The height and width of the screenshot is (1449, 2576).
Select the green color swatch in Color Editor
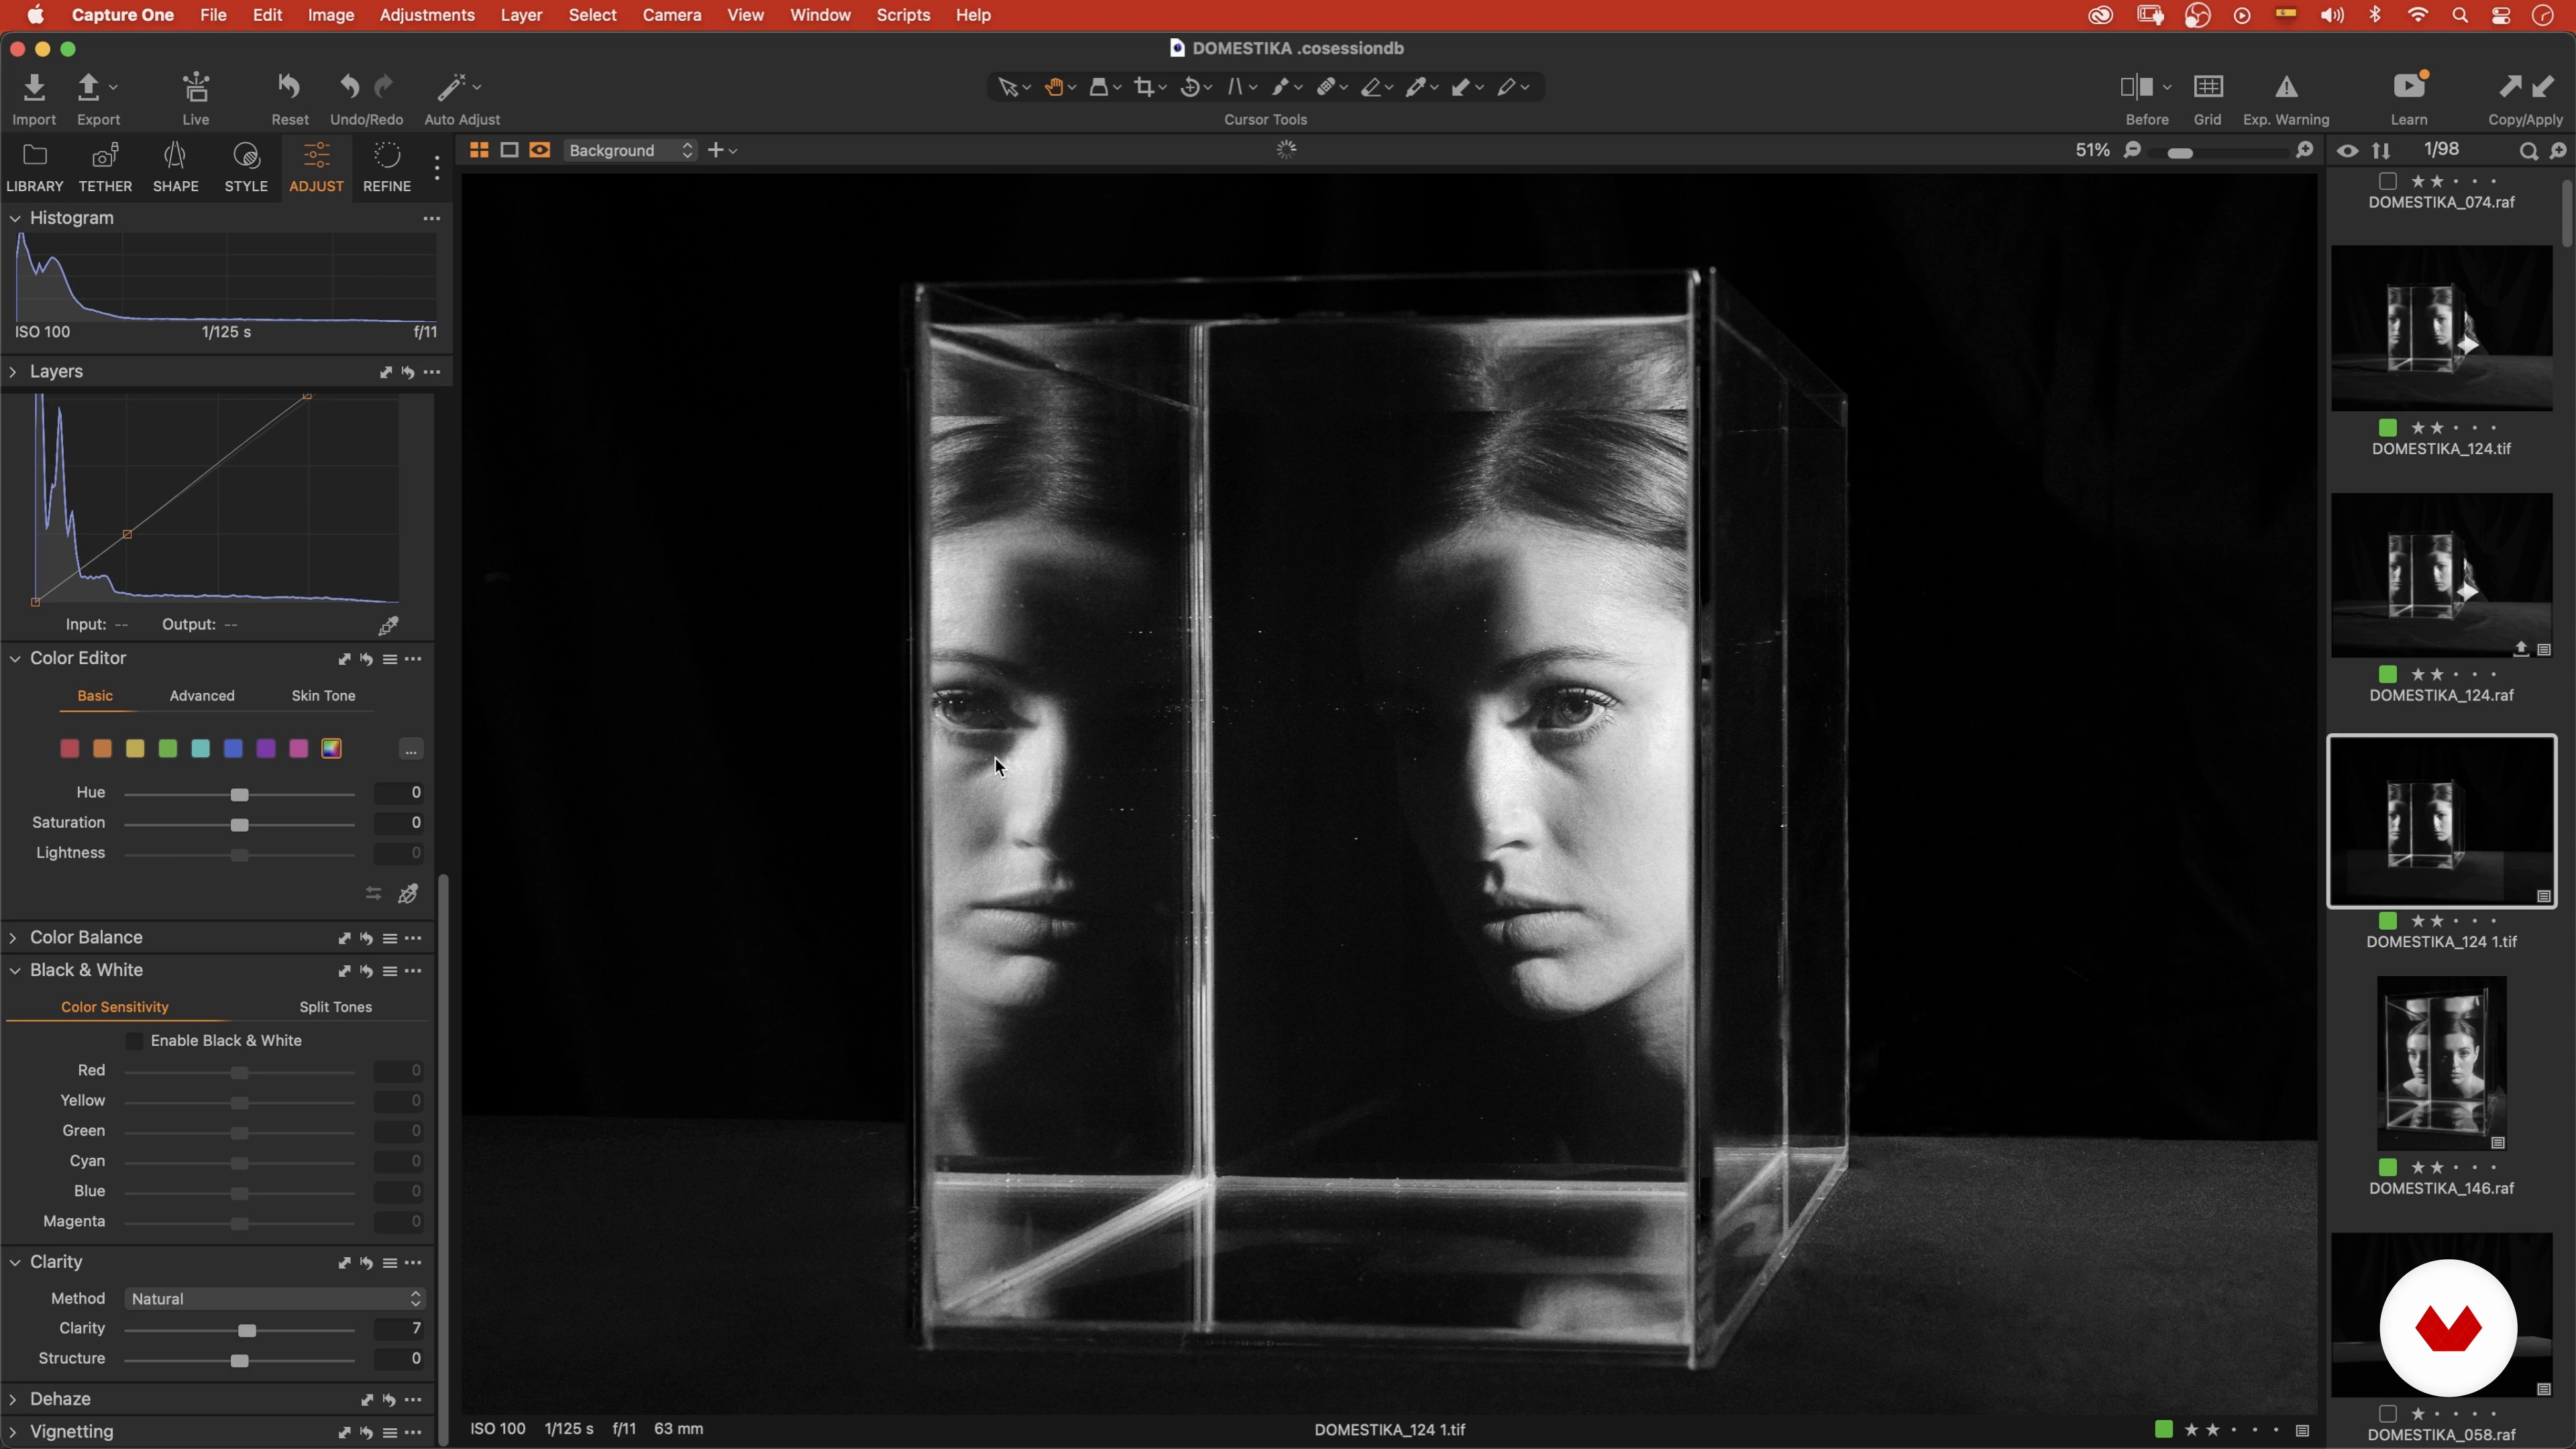pos(168,749)
